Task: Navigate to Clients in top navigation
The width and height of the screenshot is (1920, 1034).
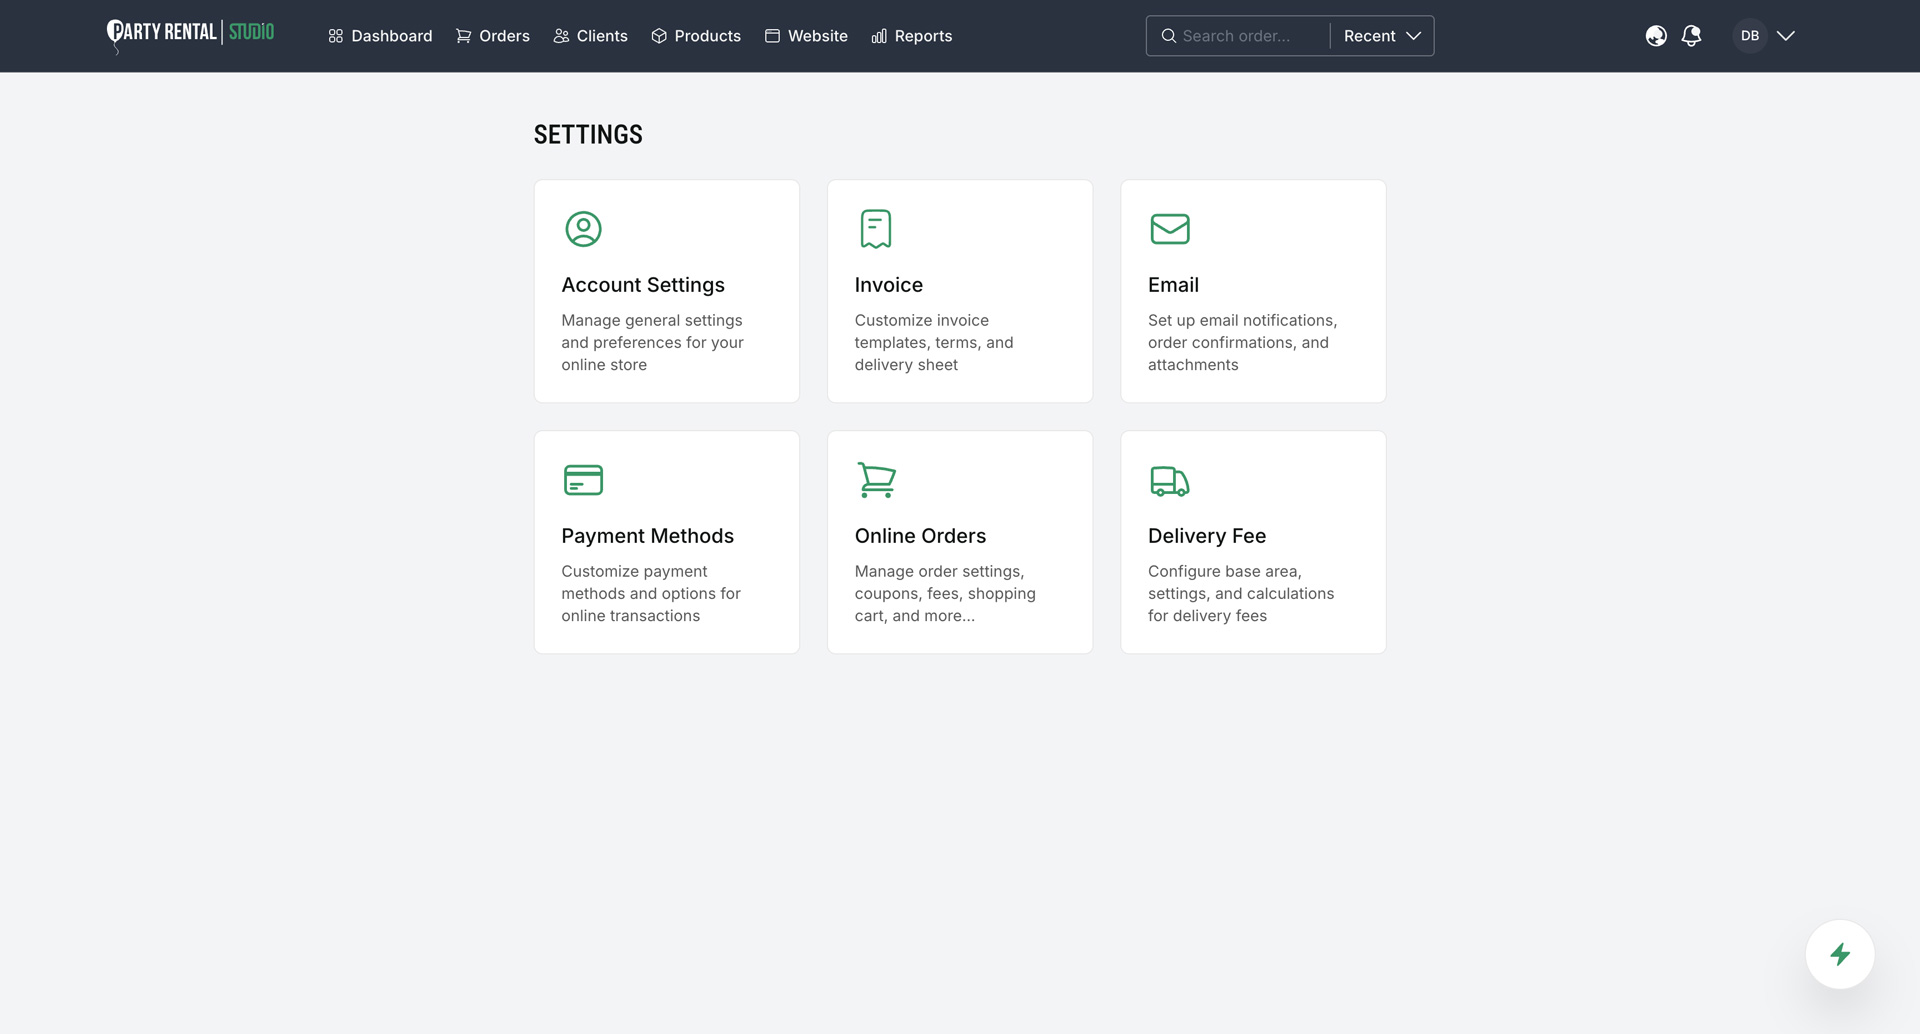Action: [590, 36]
